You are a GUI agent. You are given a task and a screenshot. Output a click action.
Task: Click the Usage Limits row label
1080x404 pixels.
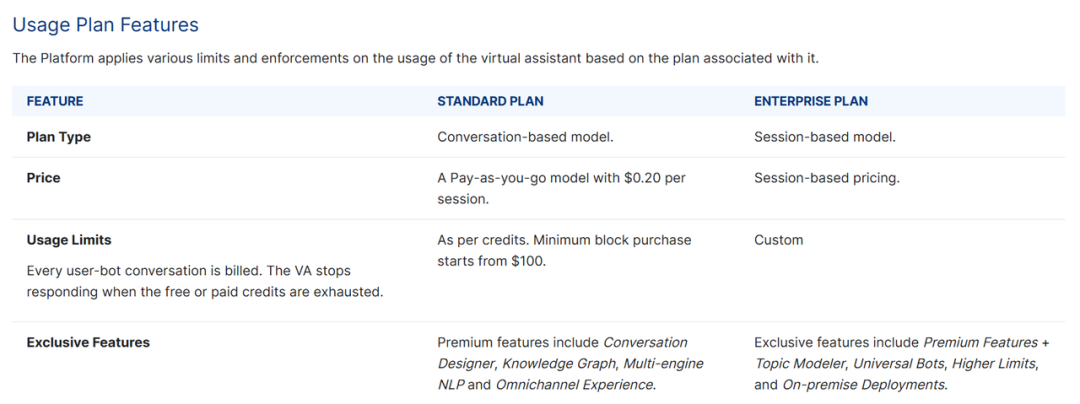pyautogui.click(x=69, y=240)
